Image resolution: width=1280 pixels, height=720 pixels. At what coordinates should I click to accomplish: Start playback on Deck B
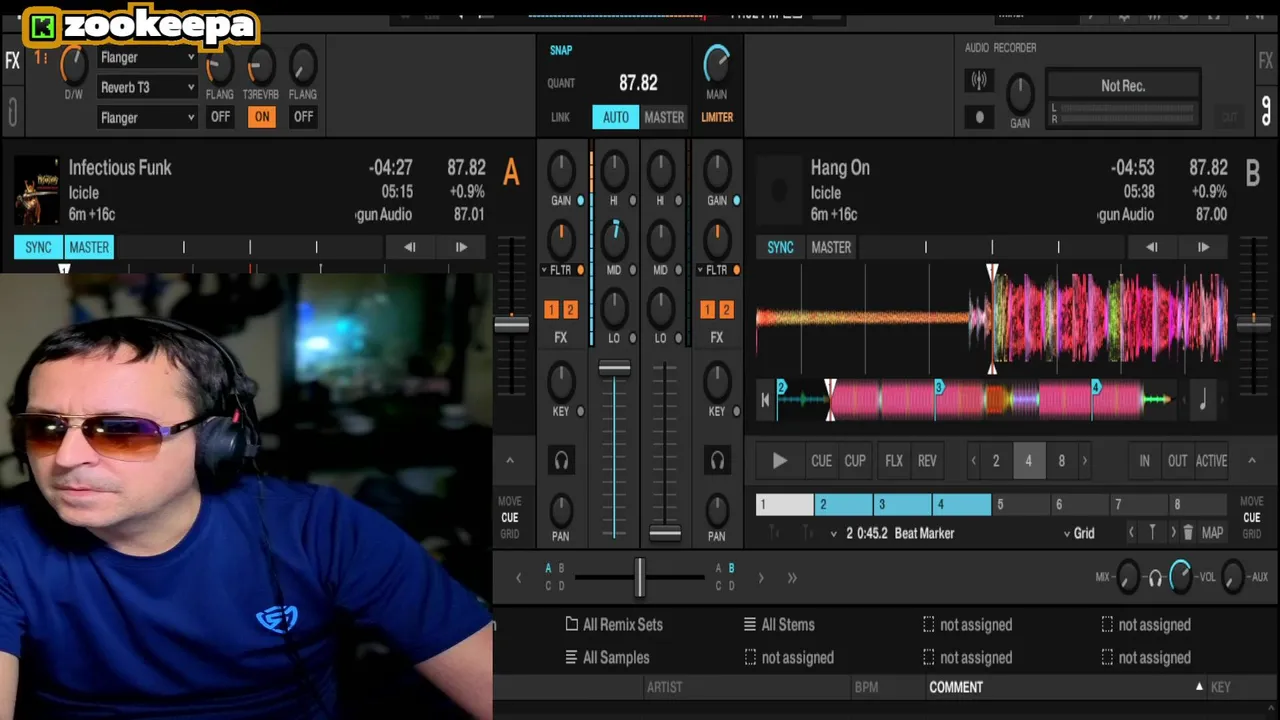pos(779,461)
